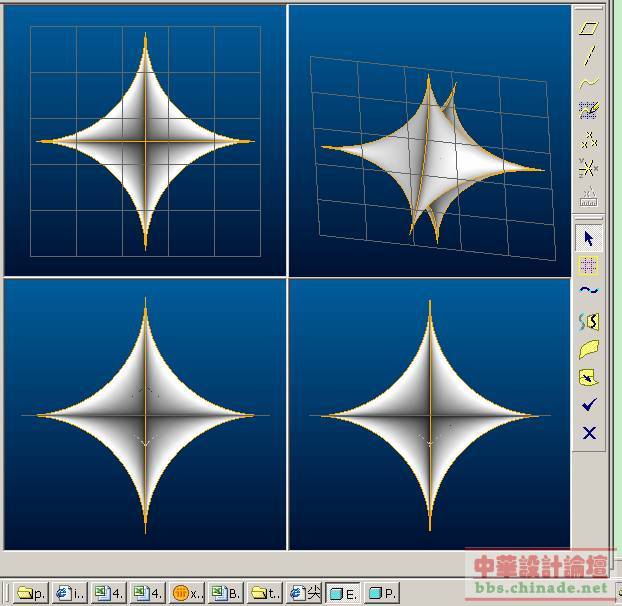Click the perspective 3D star viewport
The image size is (622, 606).
tap(430, 140)
